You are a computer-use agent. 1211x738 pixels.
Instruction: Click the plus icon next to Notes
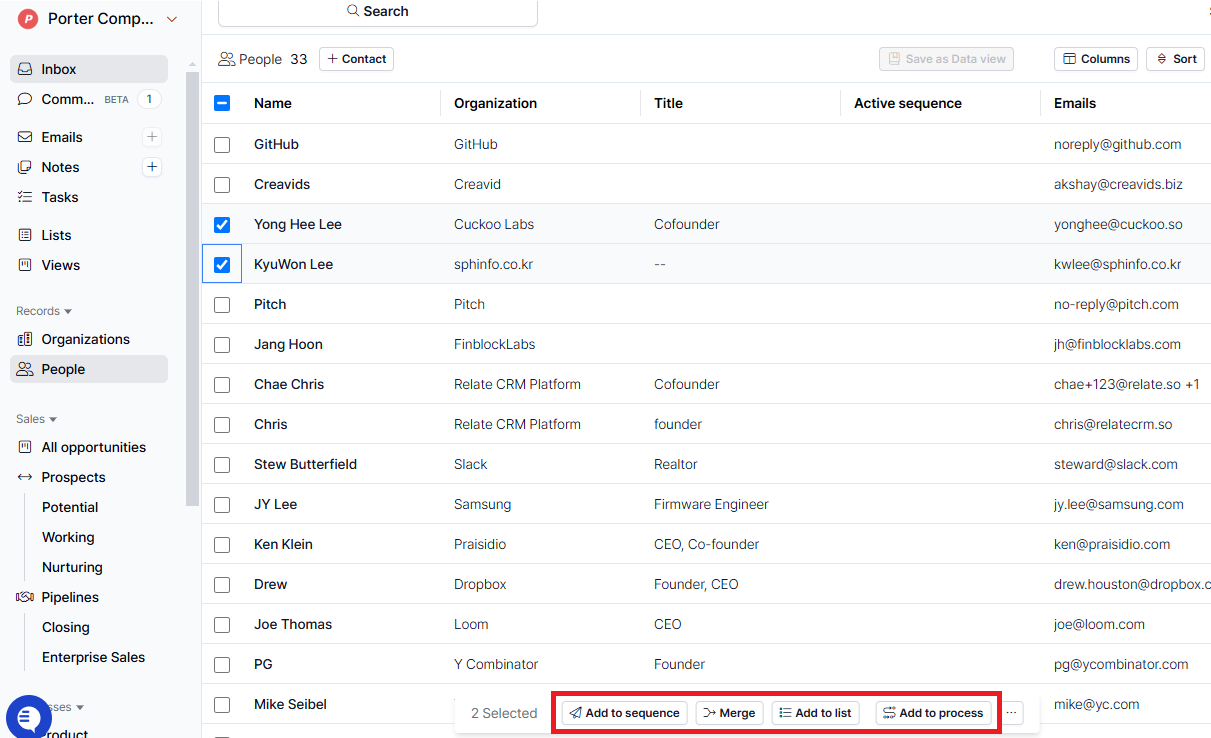click(151, 166)
